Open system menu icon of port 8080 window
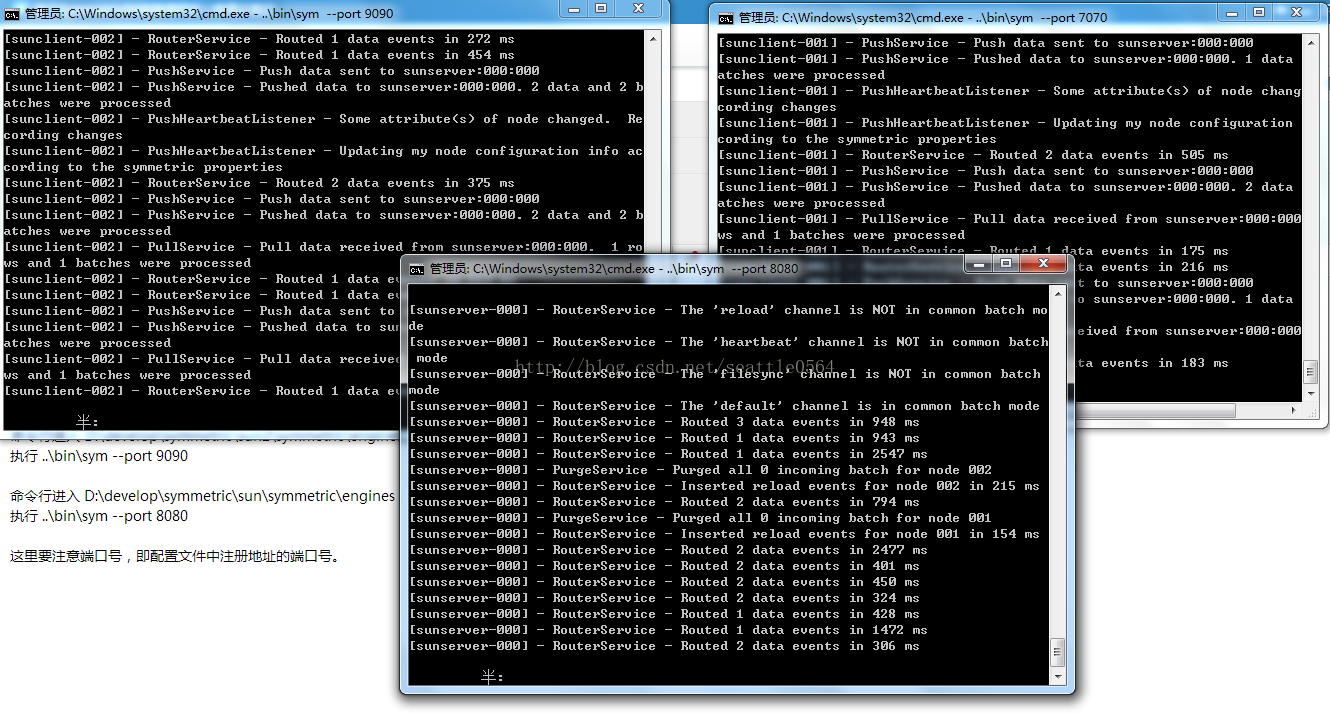This screenshot has height=713, width=1330. 417,269
